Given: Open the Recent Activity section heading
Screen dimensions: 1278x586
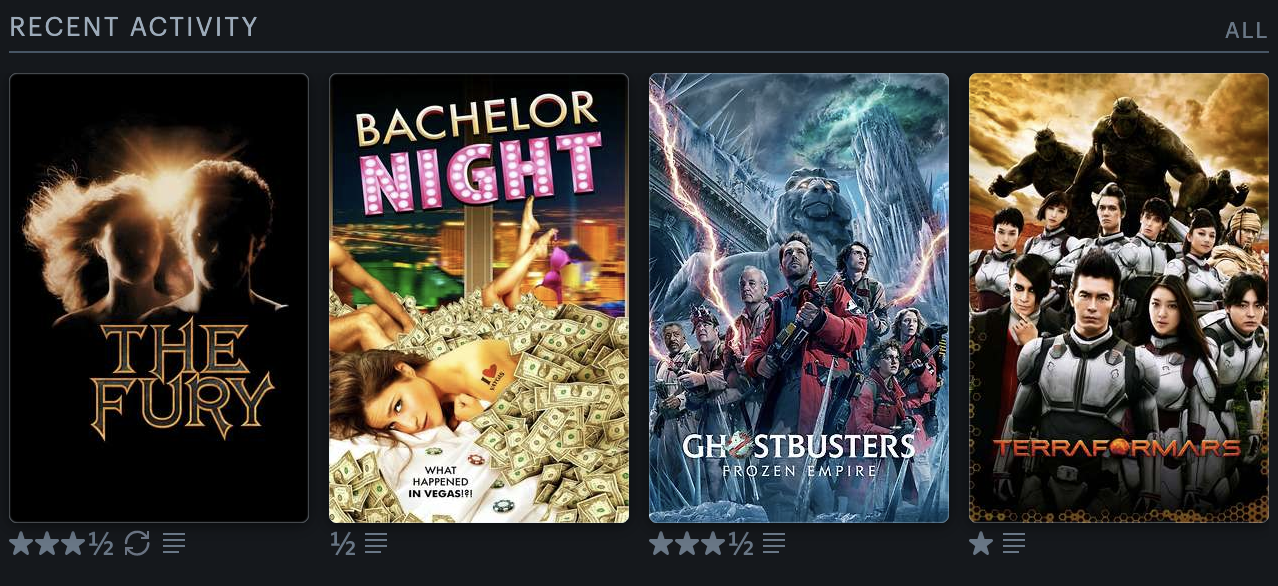Looking at the screenshot, I should point(133,27).
